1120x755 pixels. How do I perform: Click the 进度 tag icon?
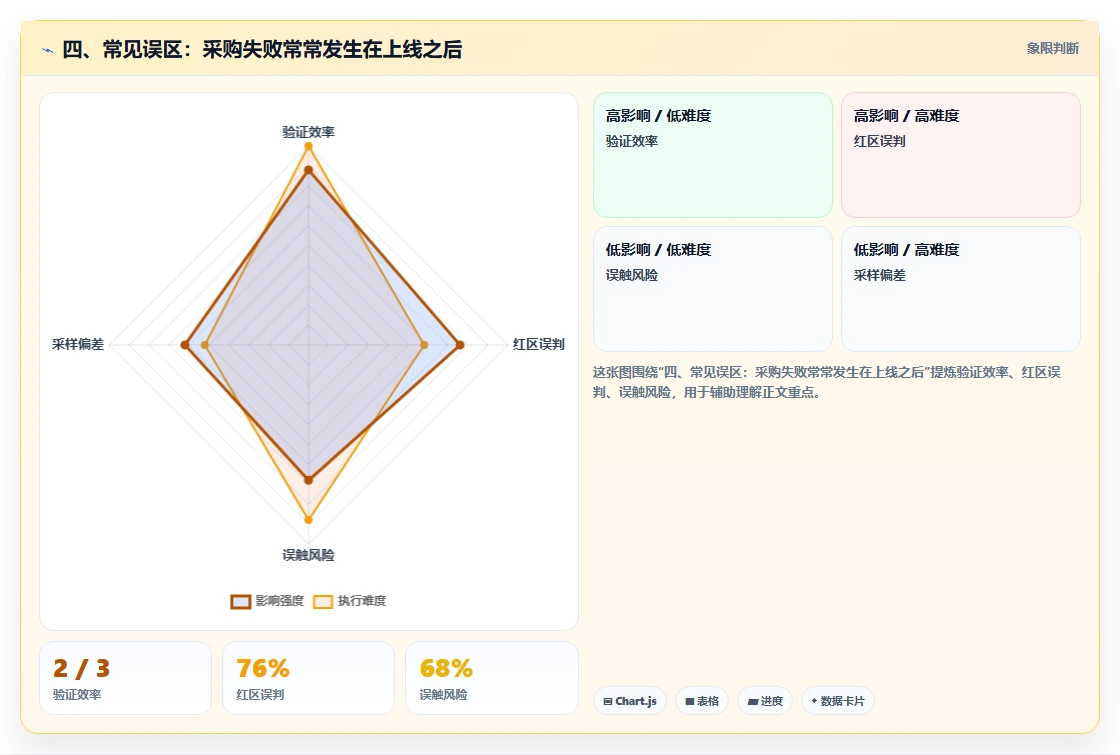752,701
